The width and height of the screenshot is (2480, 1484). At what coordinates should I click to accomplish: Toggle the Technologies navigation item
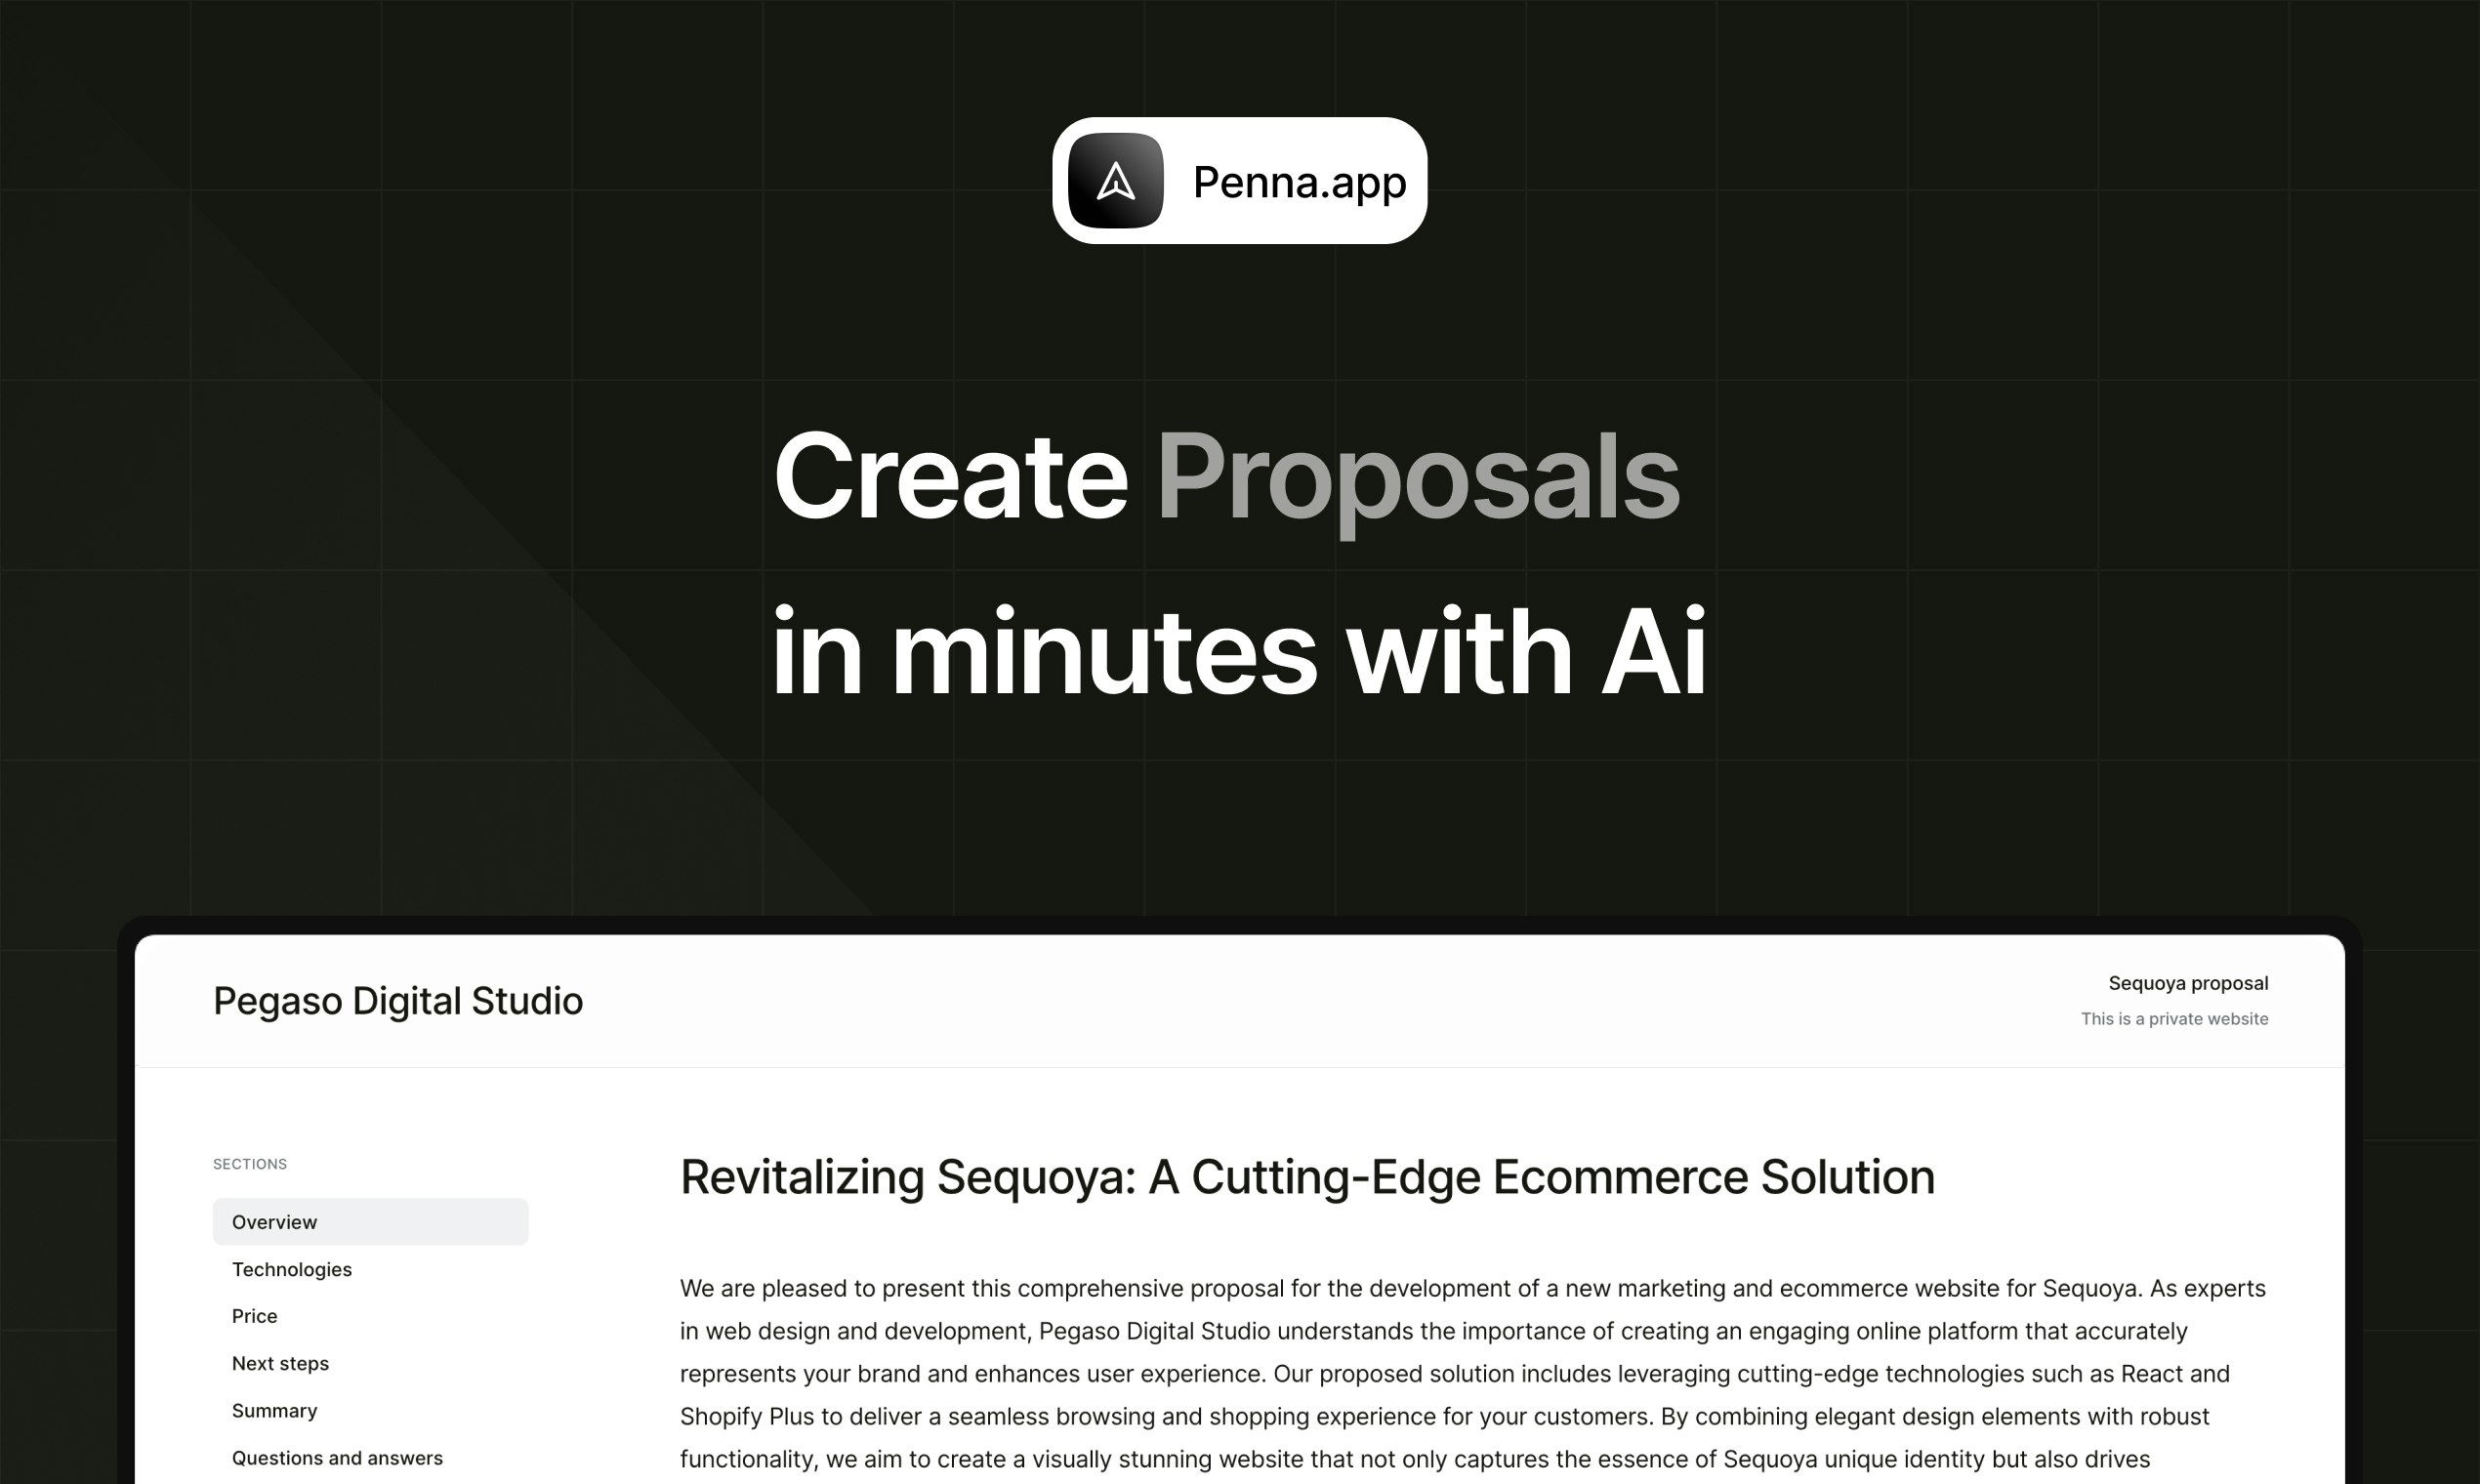[292, 1268]
